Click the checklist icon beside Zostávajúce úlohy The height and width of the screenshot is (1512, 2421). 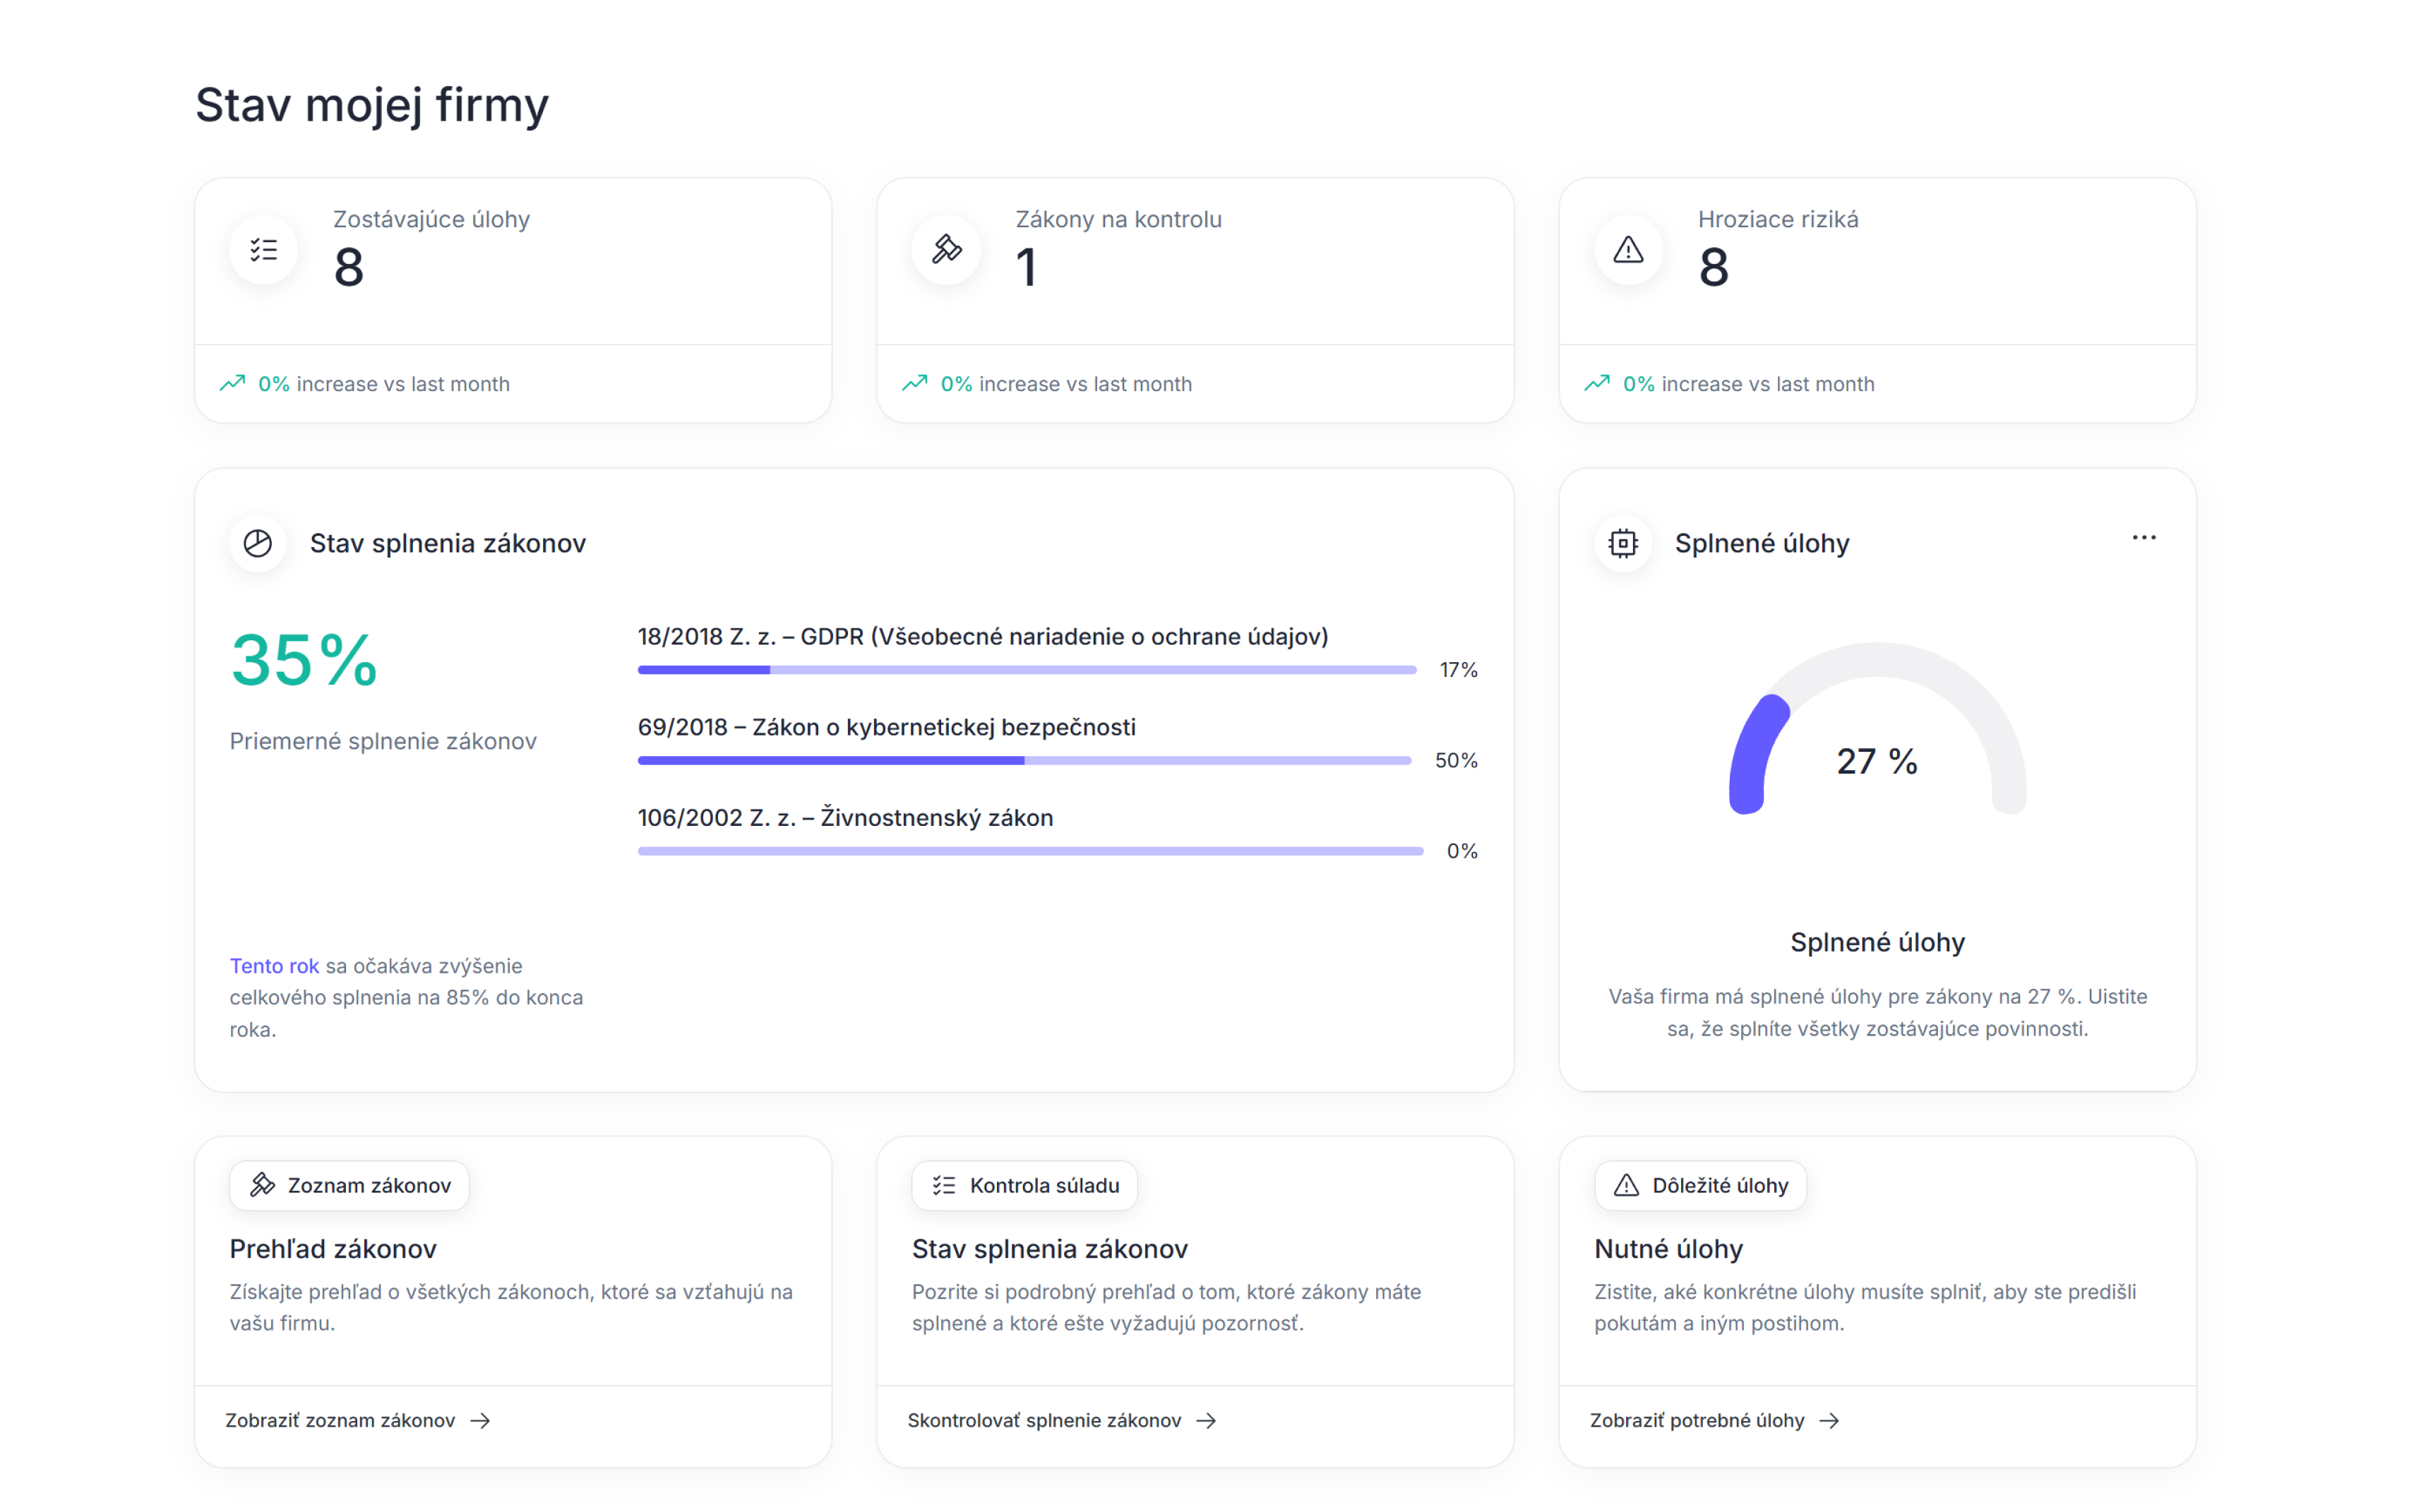(x=264, y=250)
